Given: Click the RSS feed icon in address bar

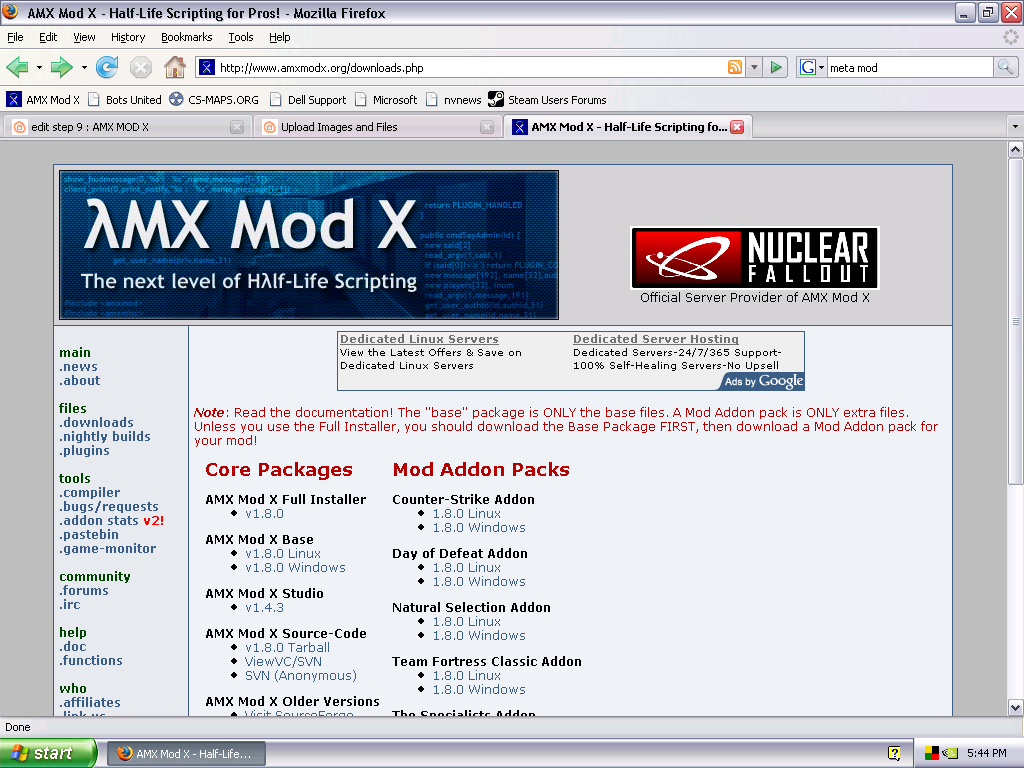Looking at the screenshot, I should coord(735,67).
